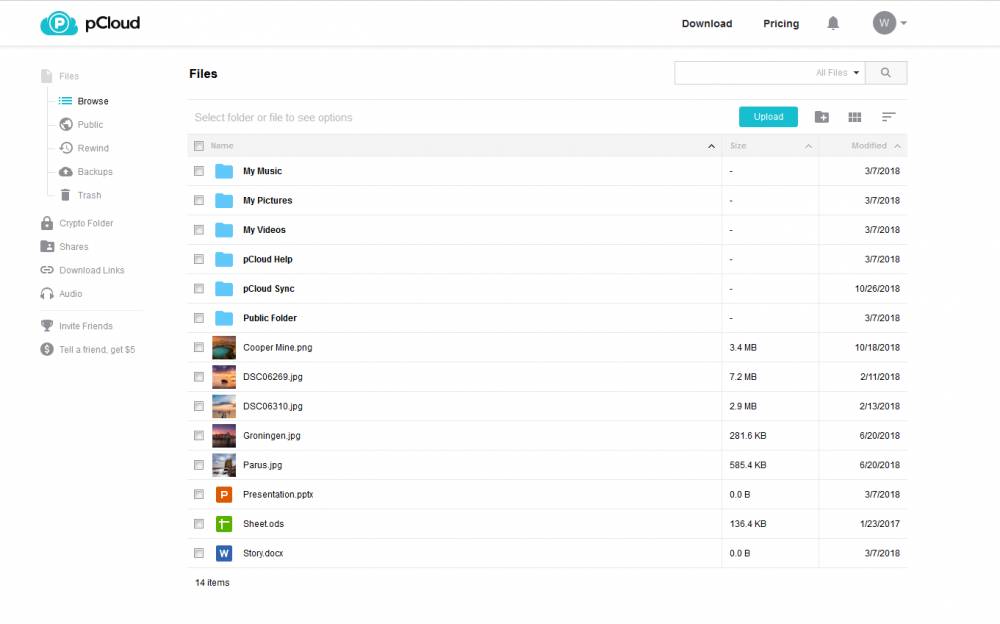This screenshot has width=1000, height=624.
Task: Open the pCloud Sync folder icon
Action: click(x=224, y=288)
